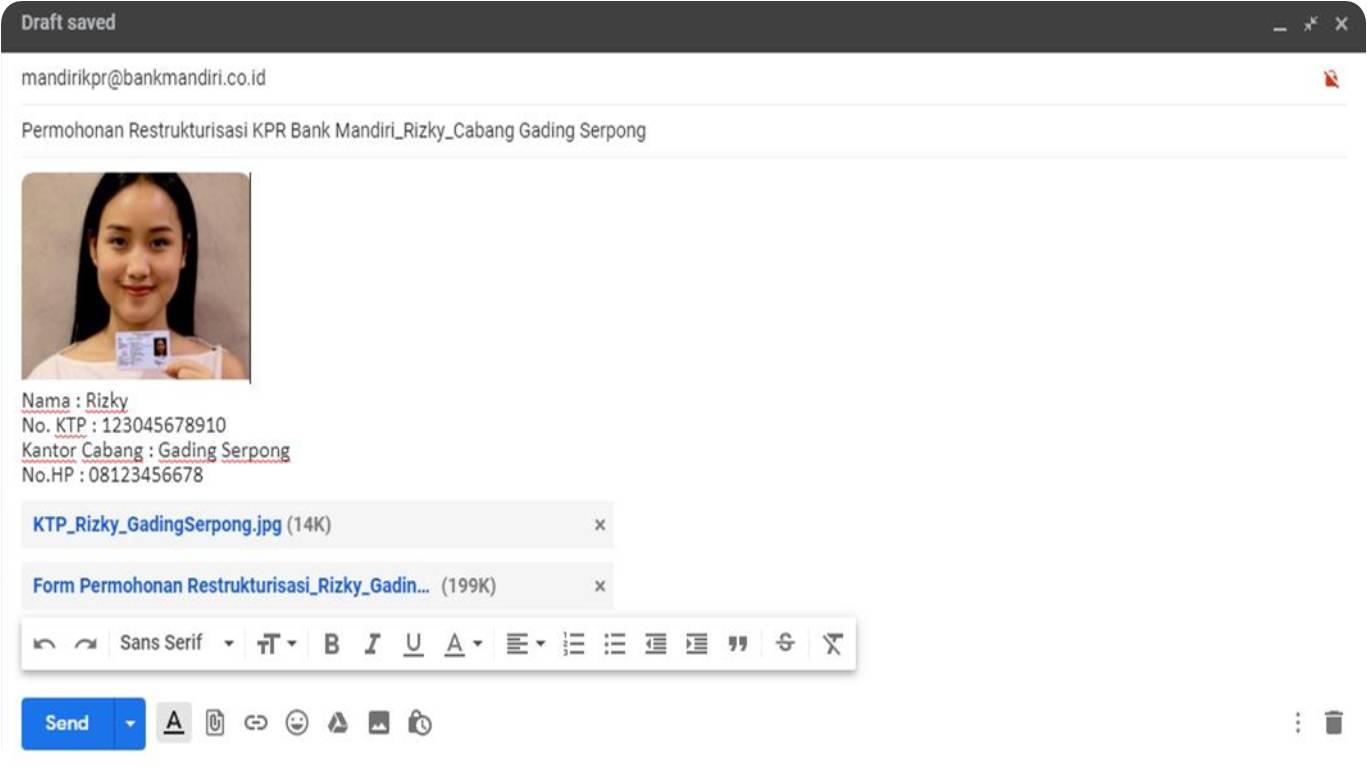Insert files using Google Drive icon
This screenshot has width=1367, height=768.
(x=338, y=723)
